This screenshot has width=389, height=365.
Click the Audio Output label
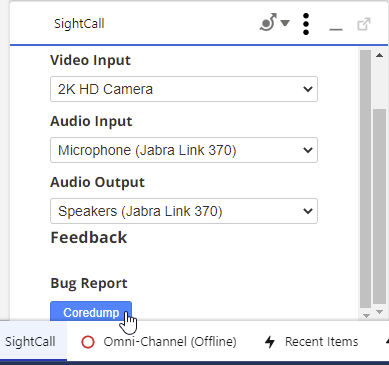coord(97,182)
